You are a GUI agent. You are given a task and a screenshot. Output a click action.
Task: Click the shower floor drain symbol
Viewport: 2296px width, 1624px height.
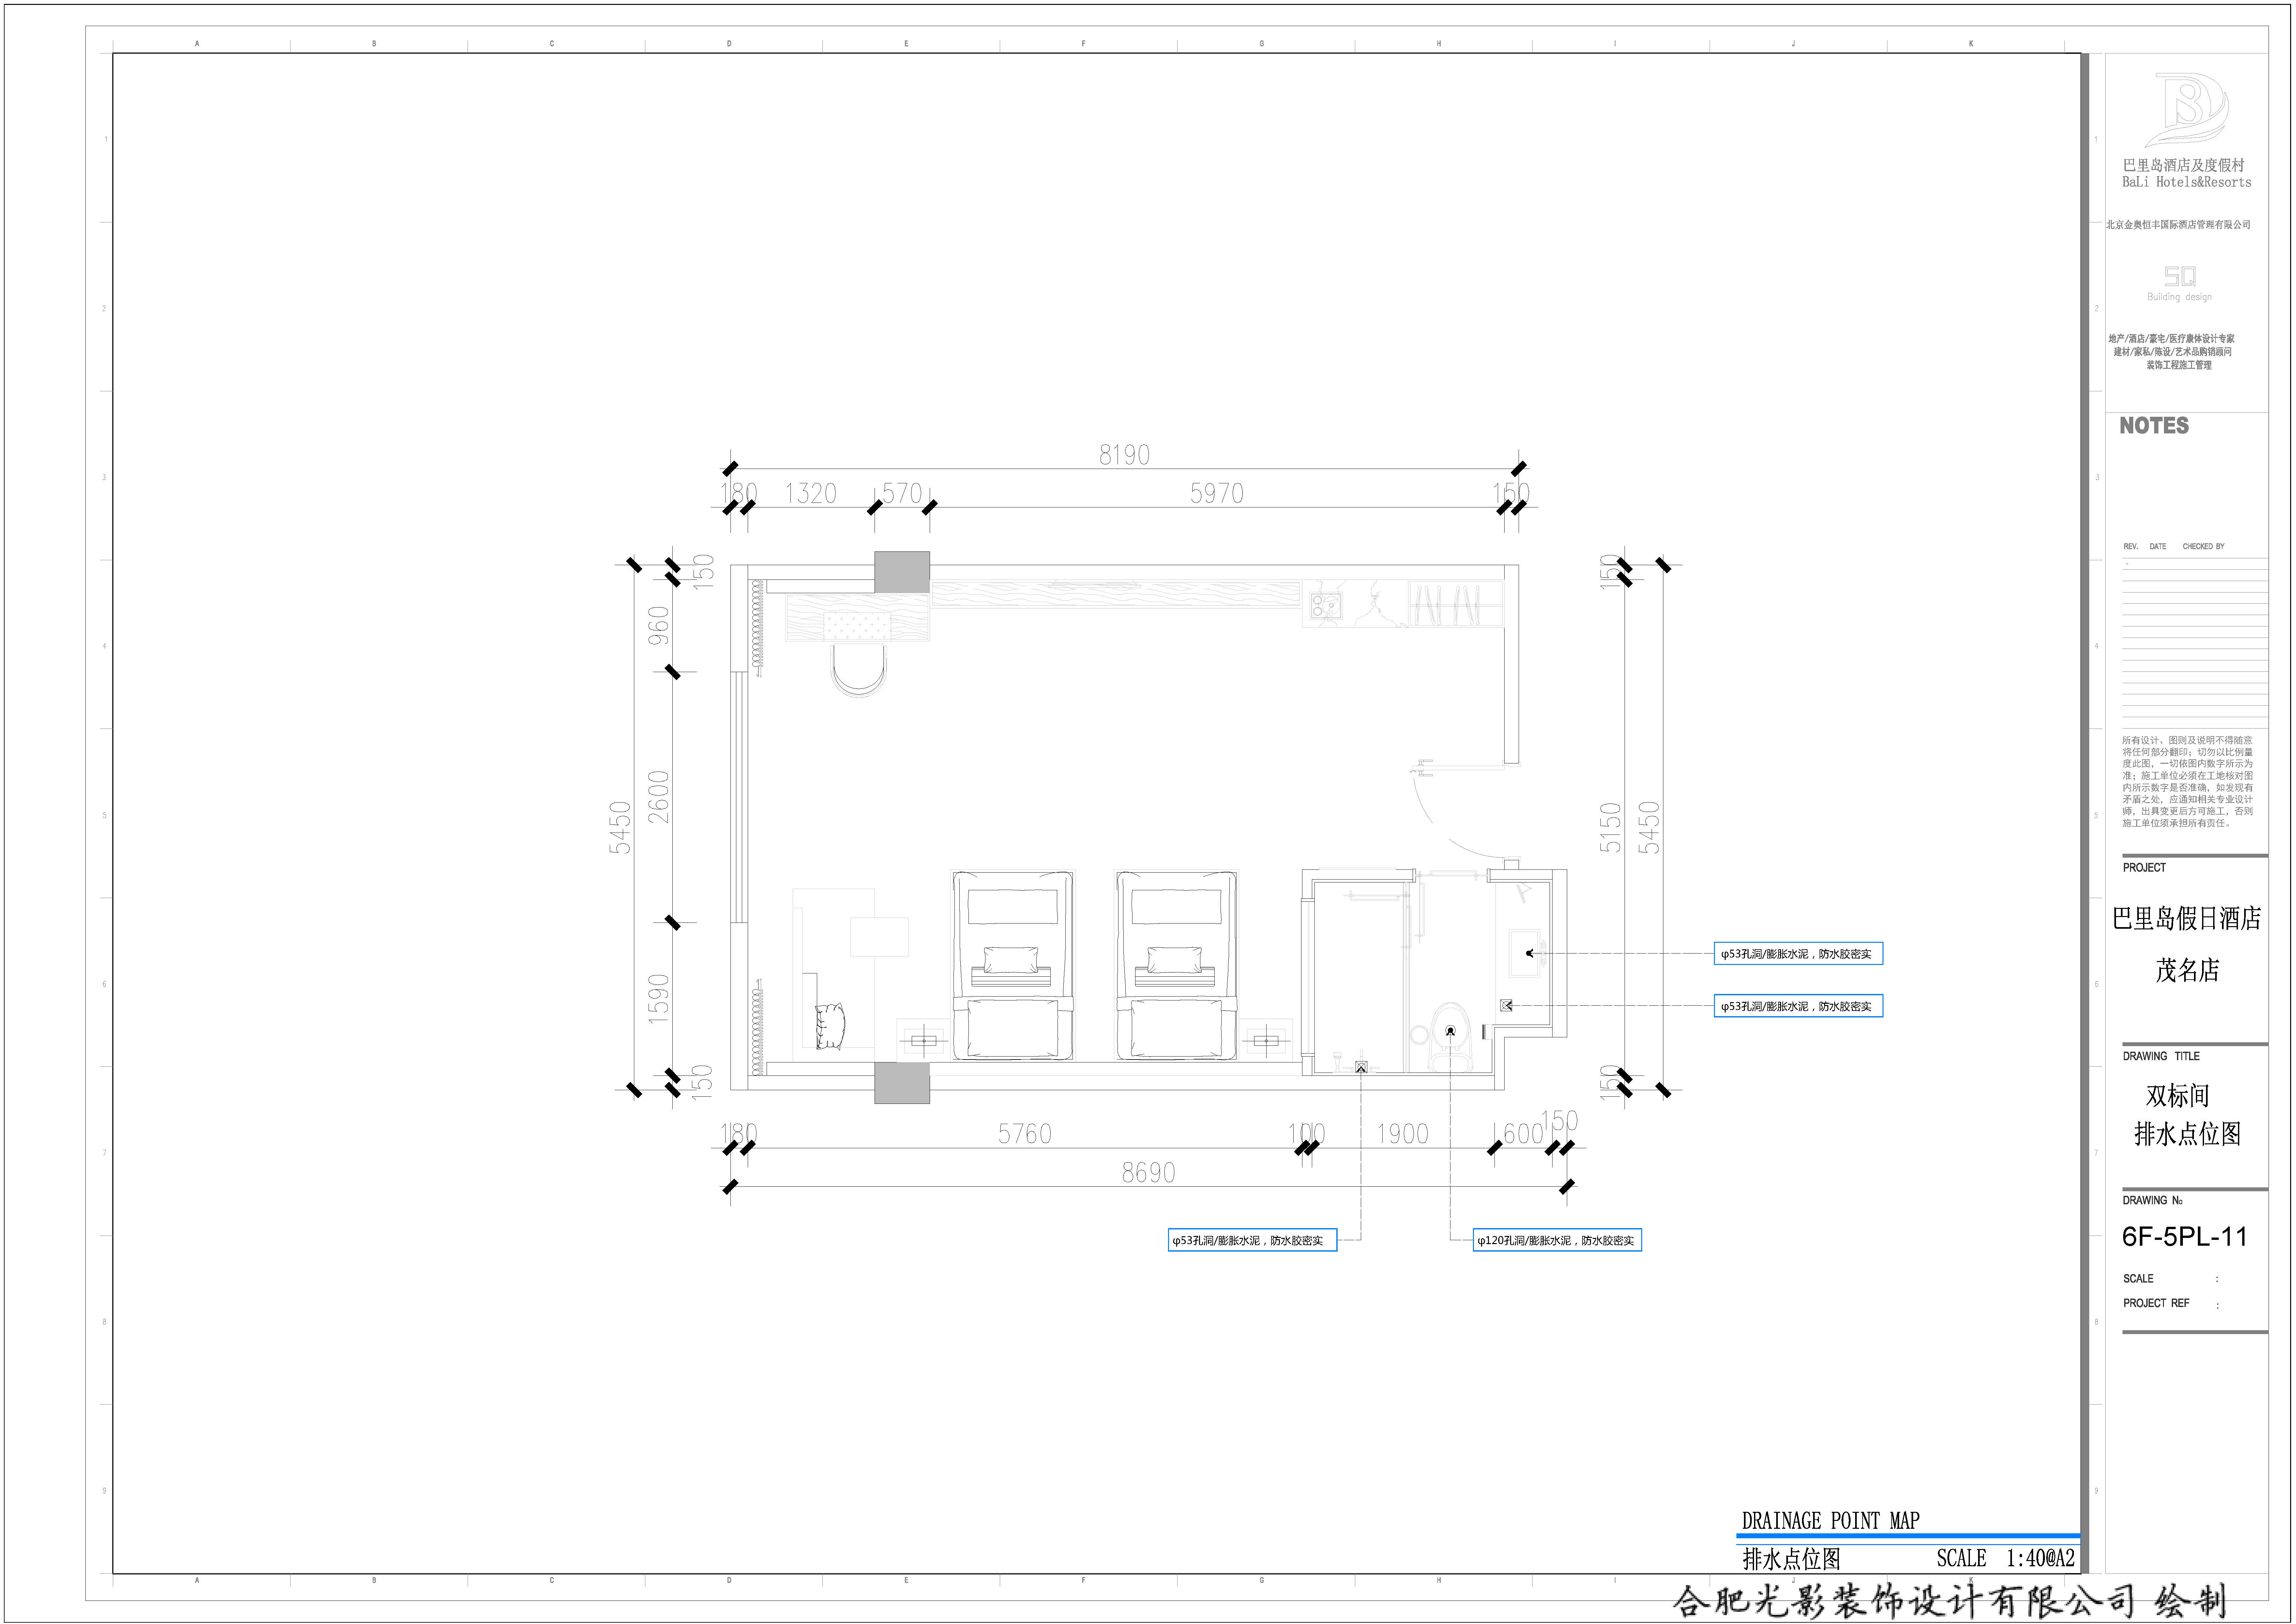point(1361,1067)
